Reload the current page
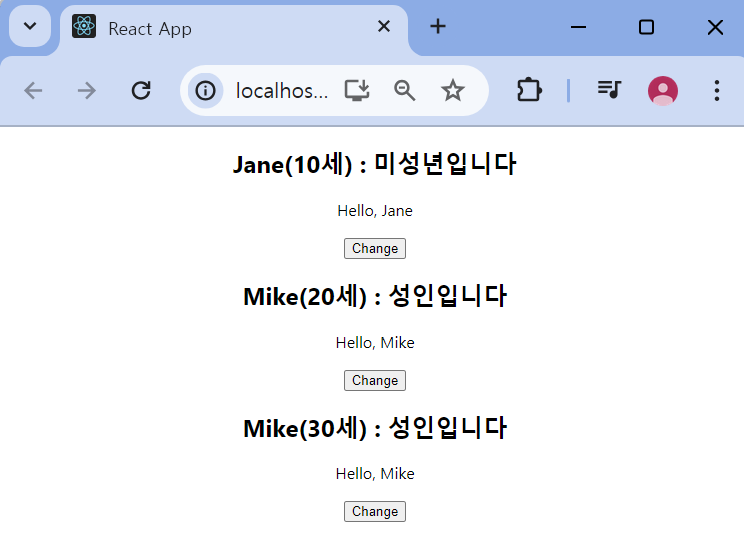Viewport: 744px width, 534px height. pyautogui.click(x=141, y=90)
